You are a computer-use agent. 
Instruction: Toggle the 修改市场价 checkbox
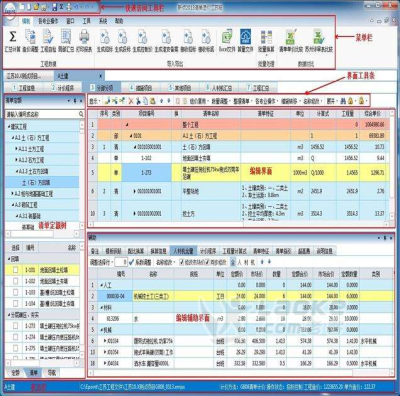coord(182,262)
